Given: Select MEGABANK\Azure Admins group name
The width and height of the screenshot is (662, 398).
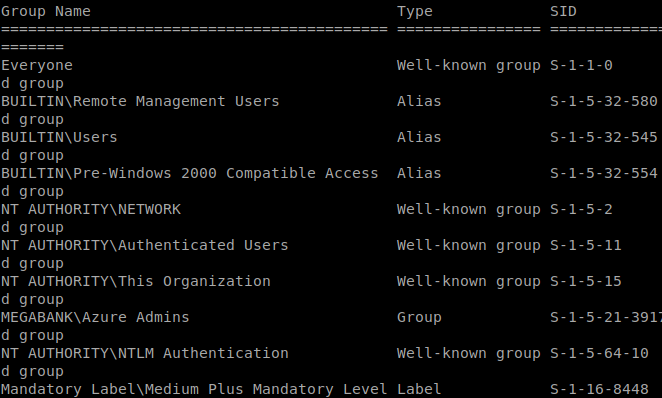Looking at the screenshot, I should tap(95, 317).
